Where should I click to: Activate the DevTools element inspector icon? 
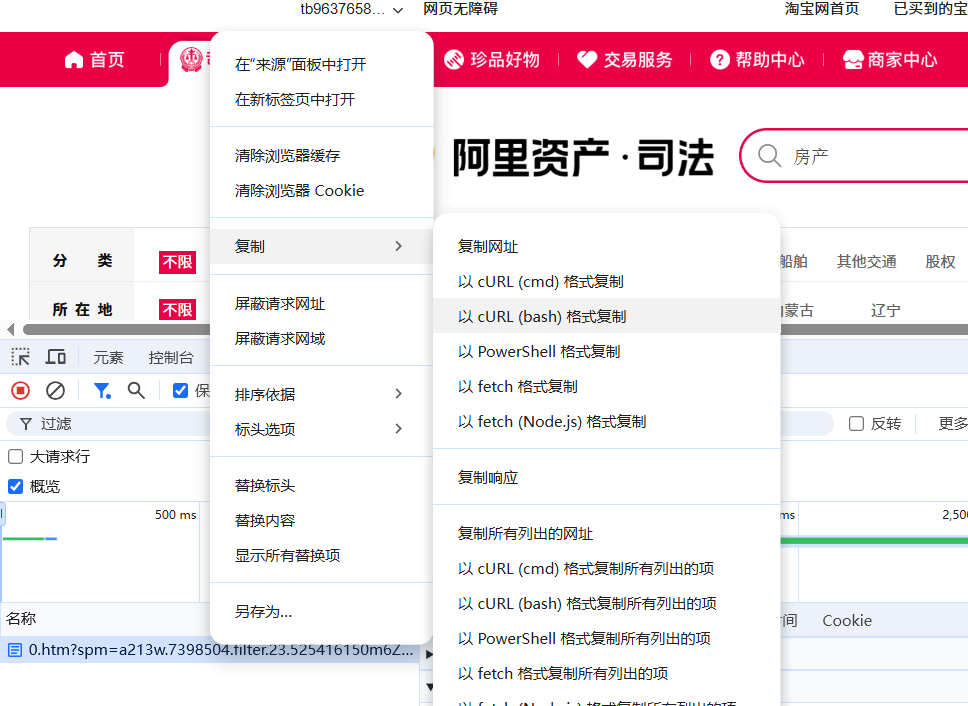pyautogui.click(x=20, y=357)
